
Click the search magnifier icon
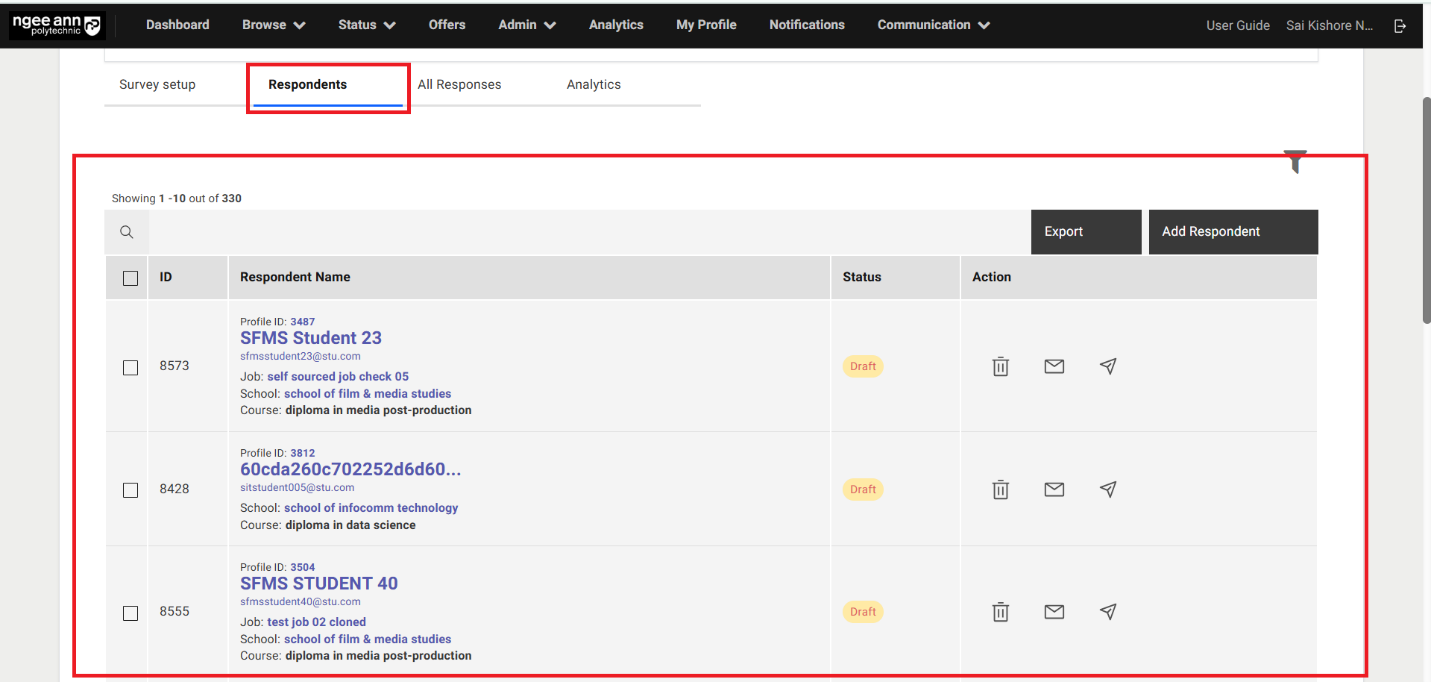pos(127,232)
